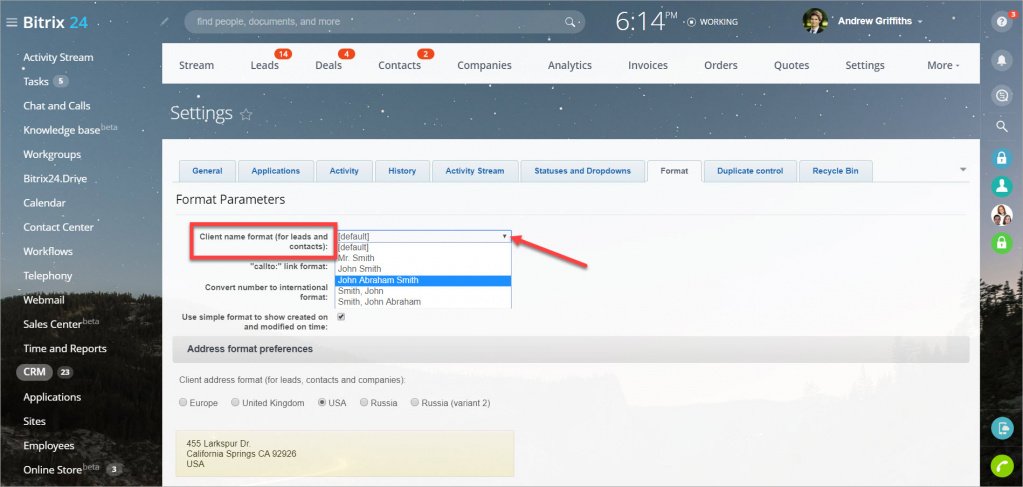This screenshot has width=1023, height=487.
Task: Expand the More menu in CRM bar
Action: [x=943, y=65]
